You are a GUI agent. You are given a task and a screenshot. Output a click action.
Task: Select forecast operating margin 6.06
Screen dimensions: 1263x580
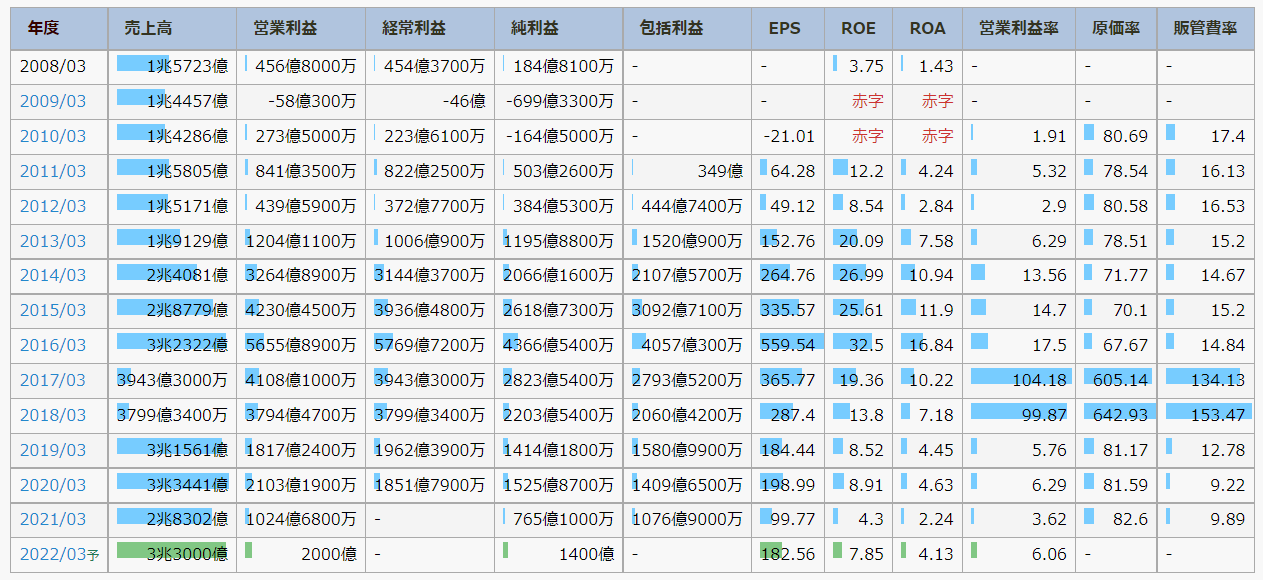click(1049, 554)
